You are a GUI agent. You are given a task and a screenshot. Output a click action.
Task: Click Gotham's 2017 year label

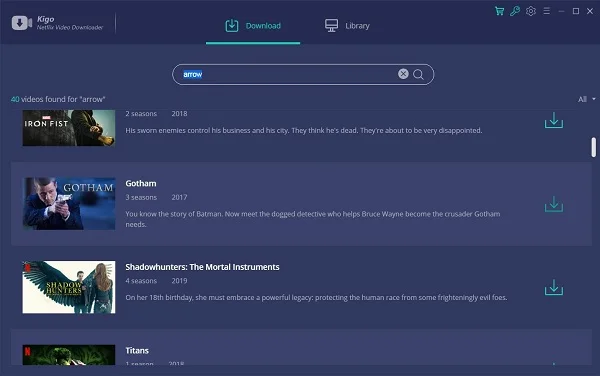tap(179, 197)
